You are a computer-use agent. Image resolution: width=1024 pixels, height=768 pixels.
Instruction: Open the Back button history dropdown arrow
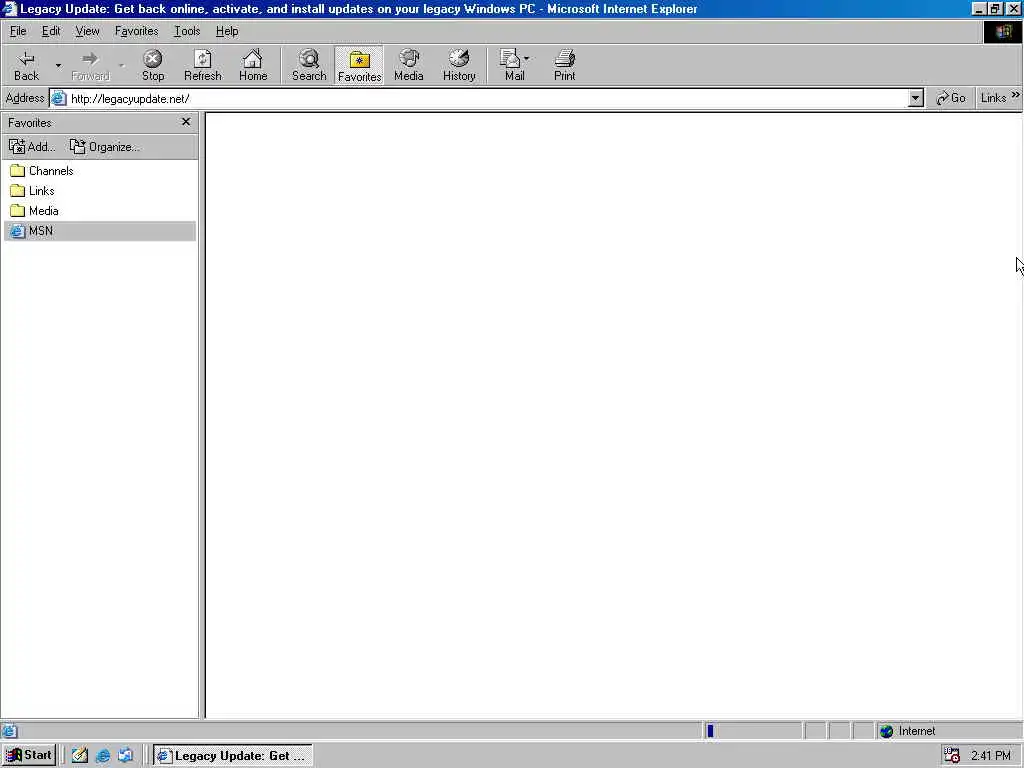click(x=57, y=65)
